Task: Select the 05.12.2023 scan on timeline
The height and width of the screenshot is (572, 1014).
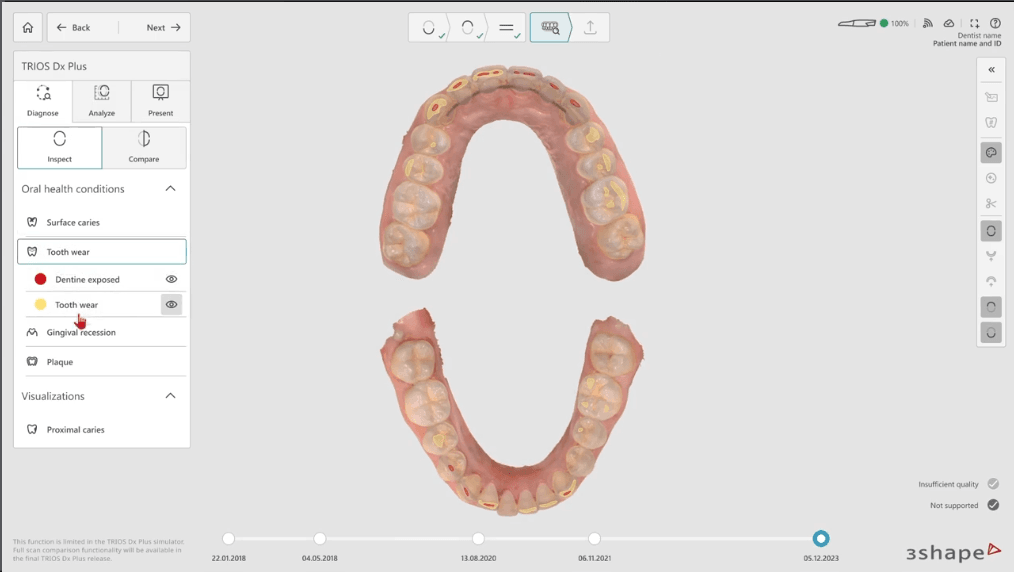Action: [821, 538]
